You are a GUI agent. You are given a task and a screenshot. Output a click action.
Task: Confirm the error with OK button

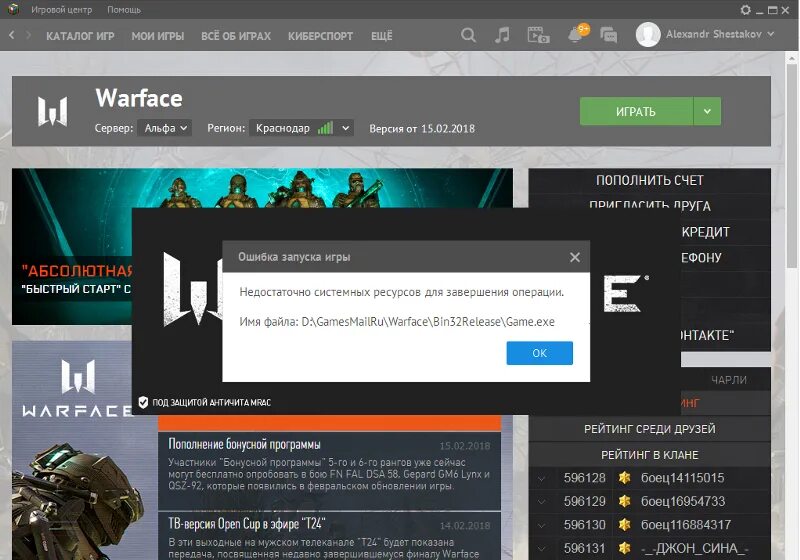(x=539, y=353)
